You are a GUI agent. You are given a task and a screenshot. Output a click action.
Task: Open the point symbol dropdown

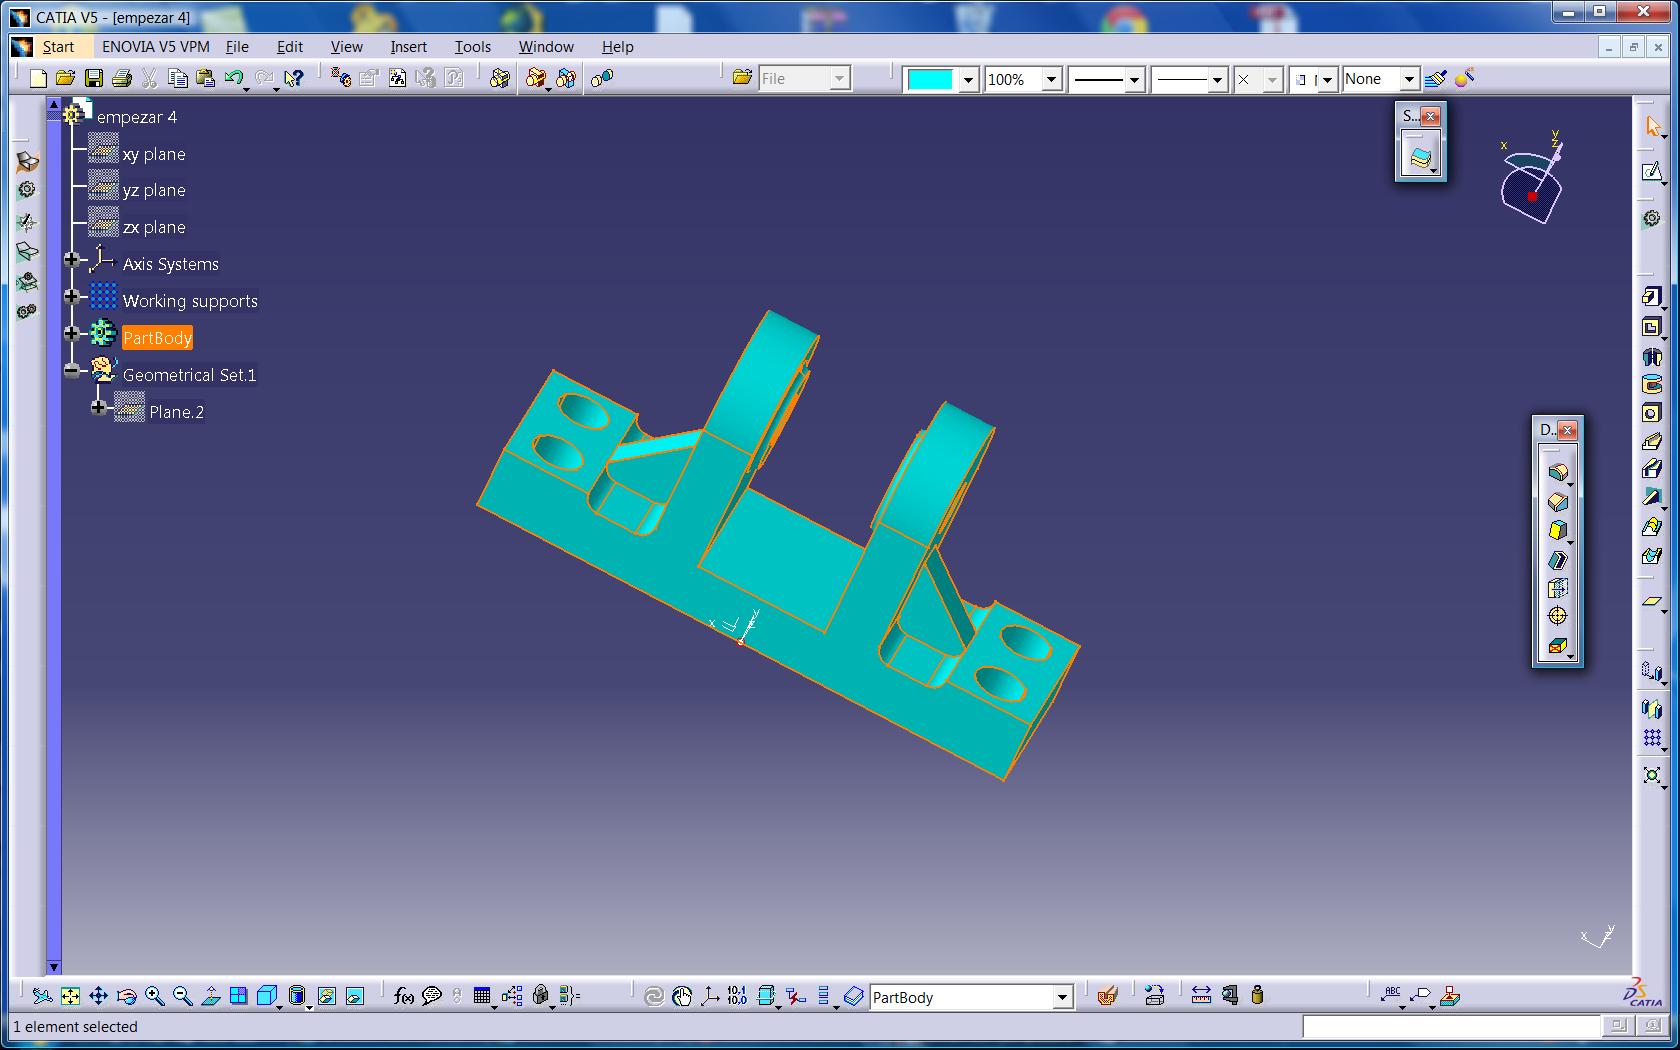point(1272,80)
